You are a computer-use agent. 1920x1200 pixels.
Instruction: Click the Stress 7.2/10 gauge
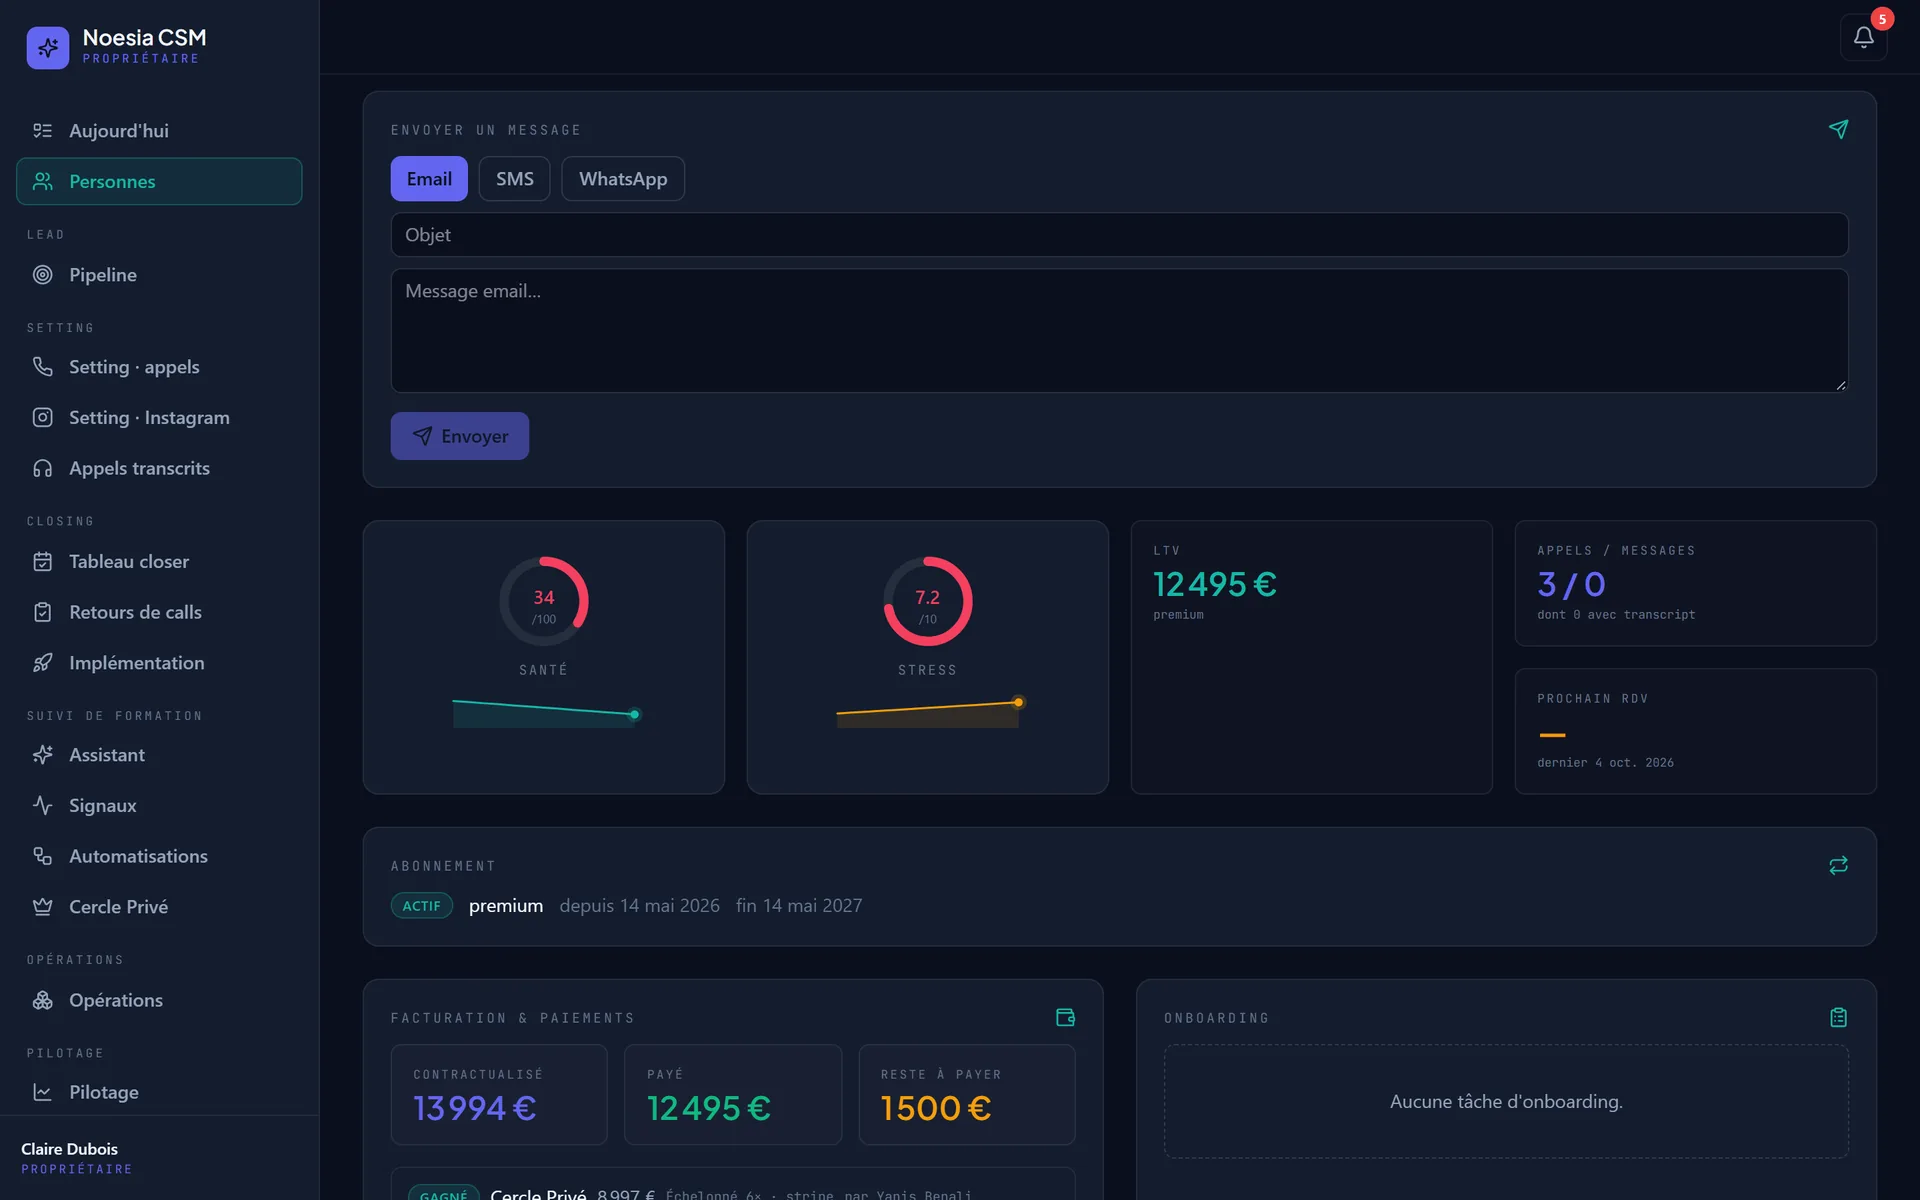coord(928,601)
